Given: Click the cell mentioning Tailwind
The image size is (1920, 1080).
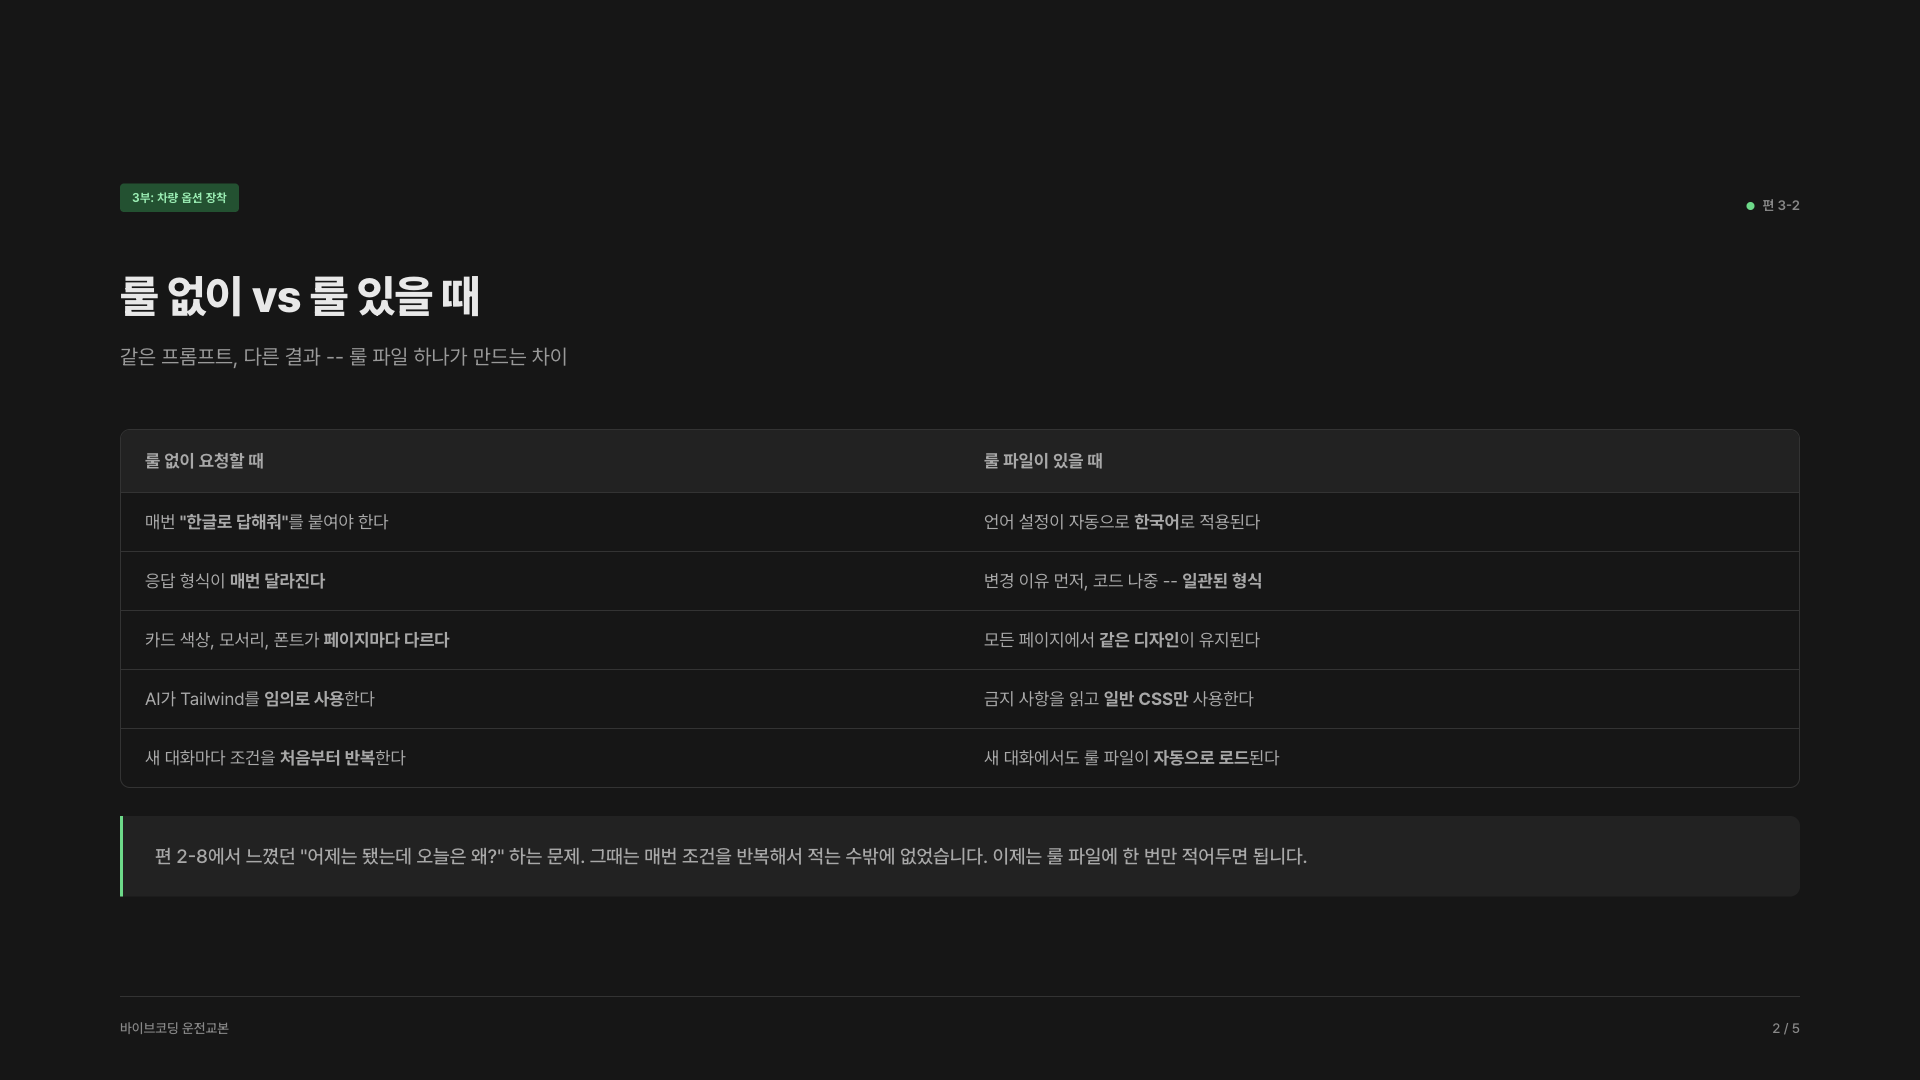Looking at the screenshot, I should click(x=259, y=699).
